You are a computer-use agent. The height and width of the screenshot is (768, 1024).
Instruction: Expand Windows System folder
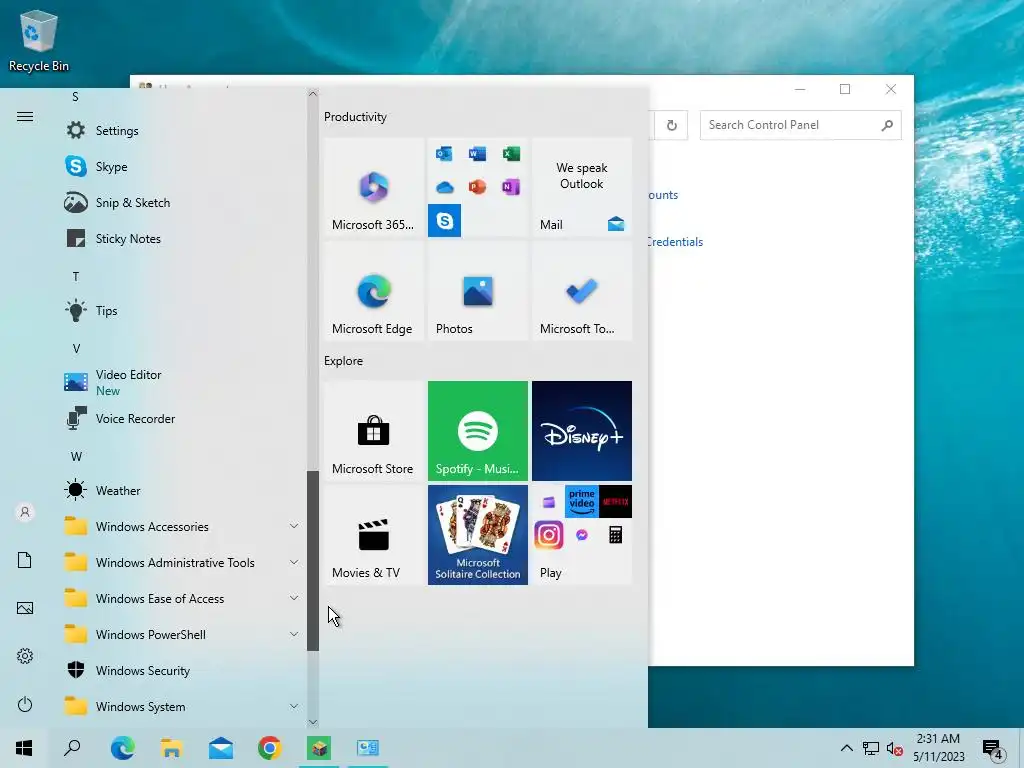pos(182,707)
